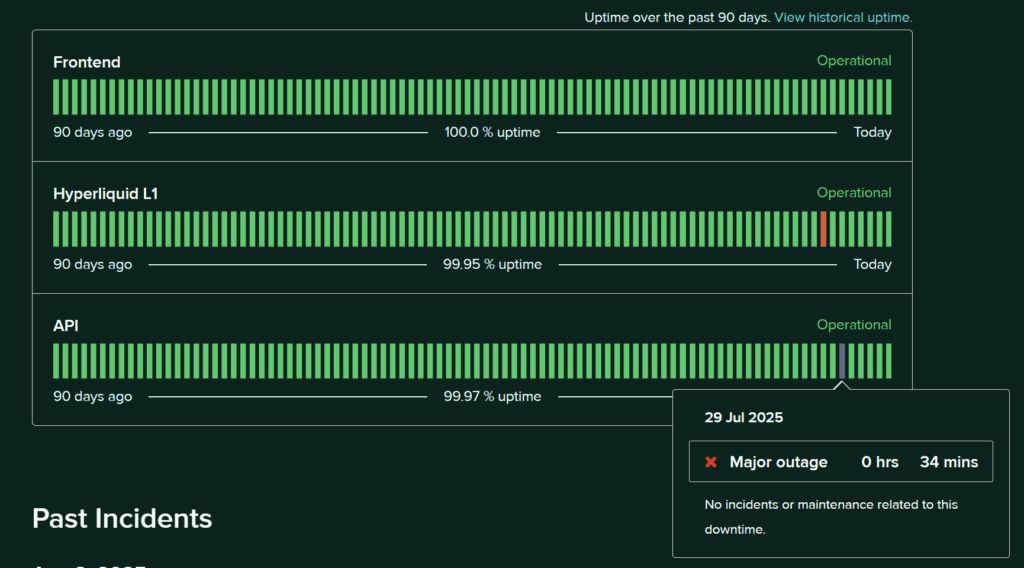This screenshot has height=568, width=1024.
Task: Click the Major outage label in tooltip
Action: pyautogui.click(x=778, y=462)
